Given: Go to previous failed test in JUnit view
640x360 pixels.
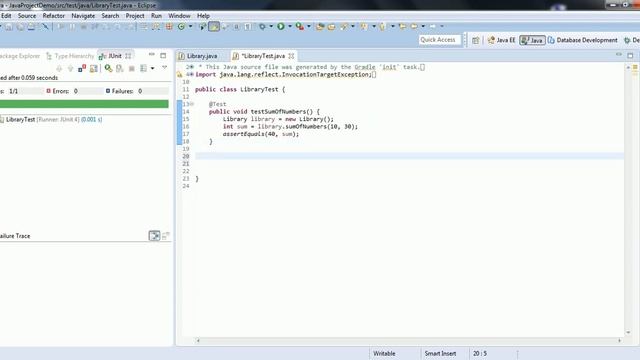Looking at the screenshot, I should pos(70,68).
